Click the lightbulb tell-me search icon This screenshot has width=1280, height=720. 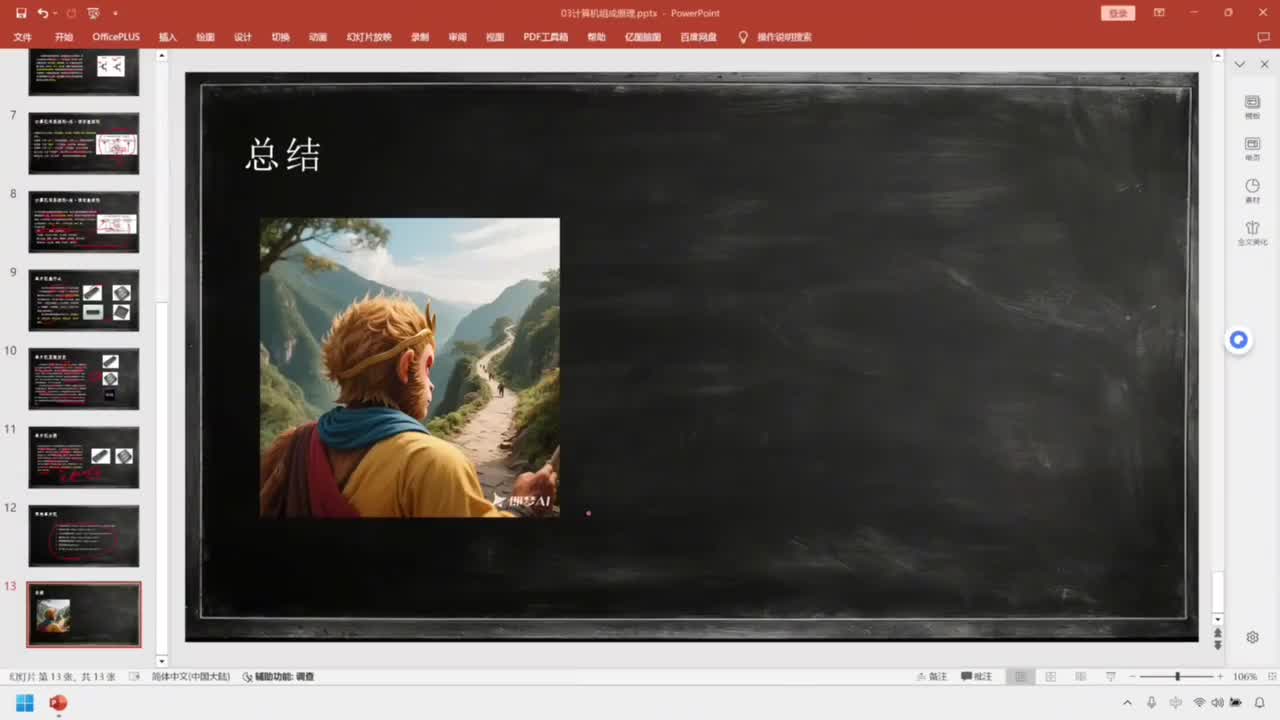(743, 37)
